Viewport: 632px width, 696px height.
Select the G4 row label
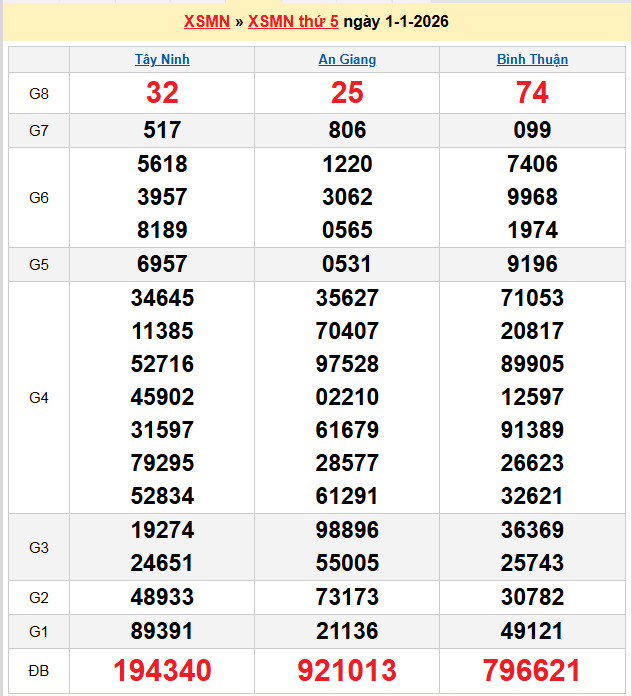point(39,397)
